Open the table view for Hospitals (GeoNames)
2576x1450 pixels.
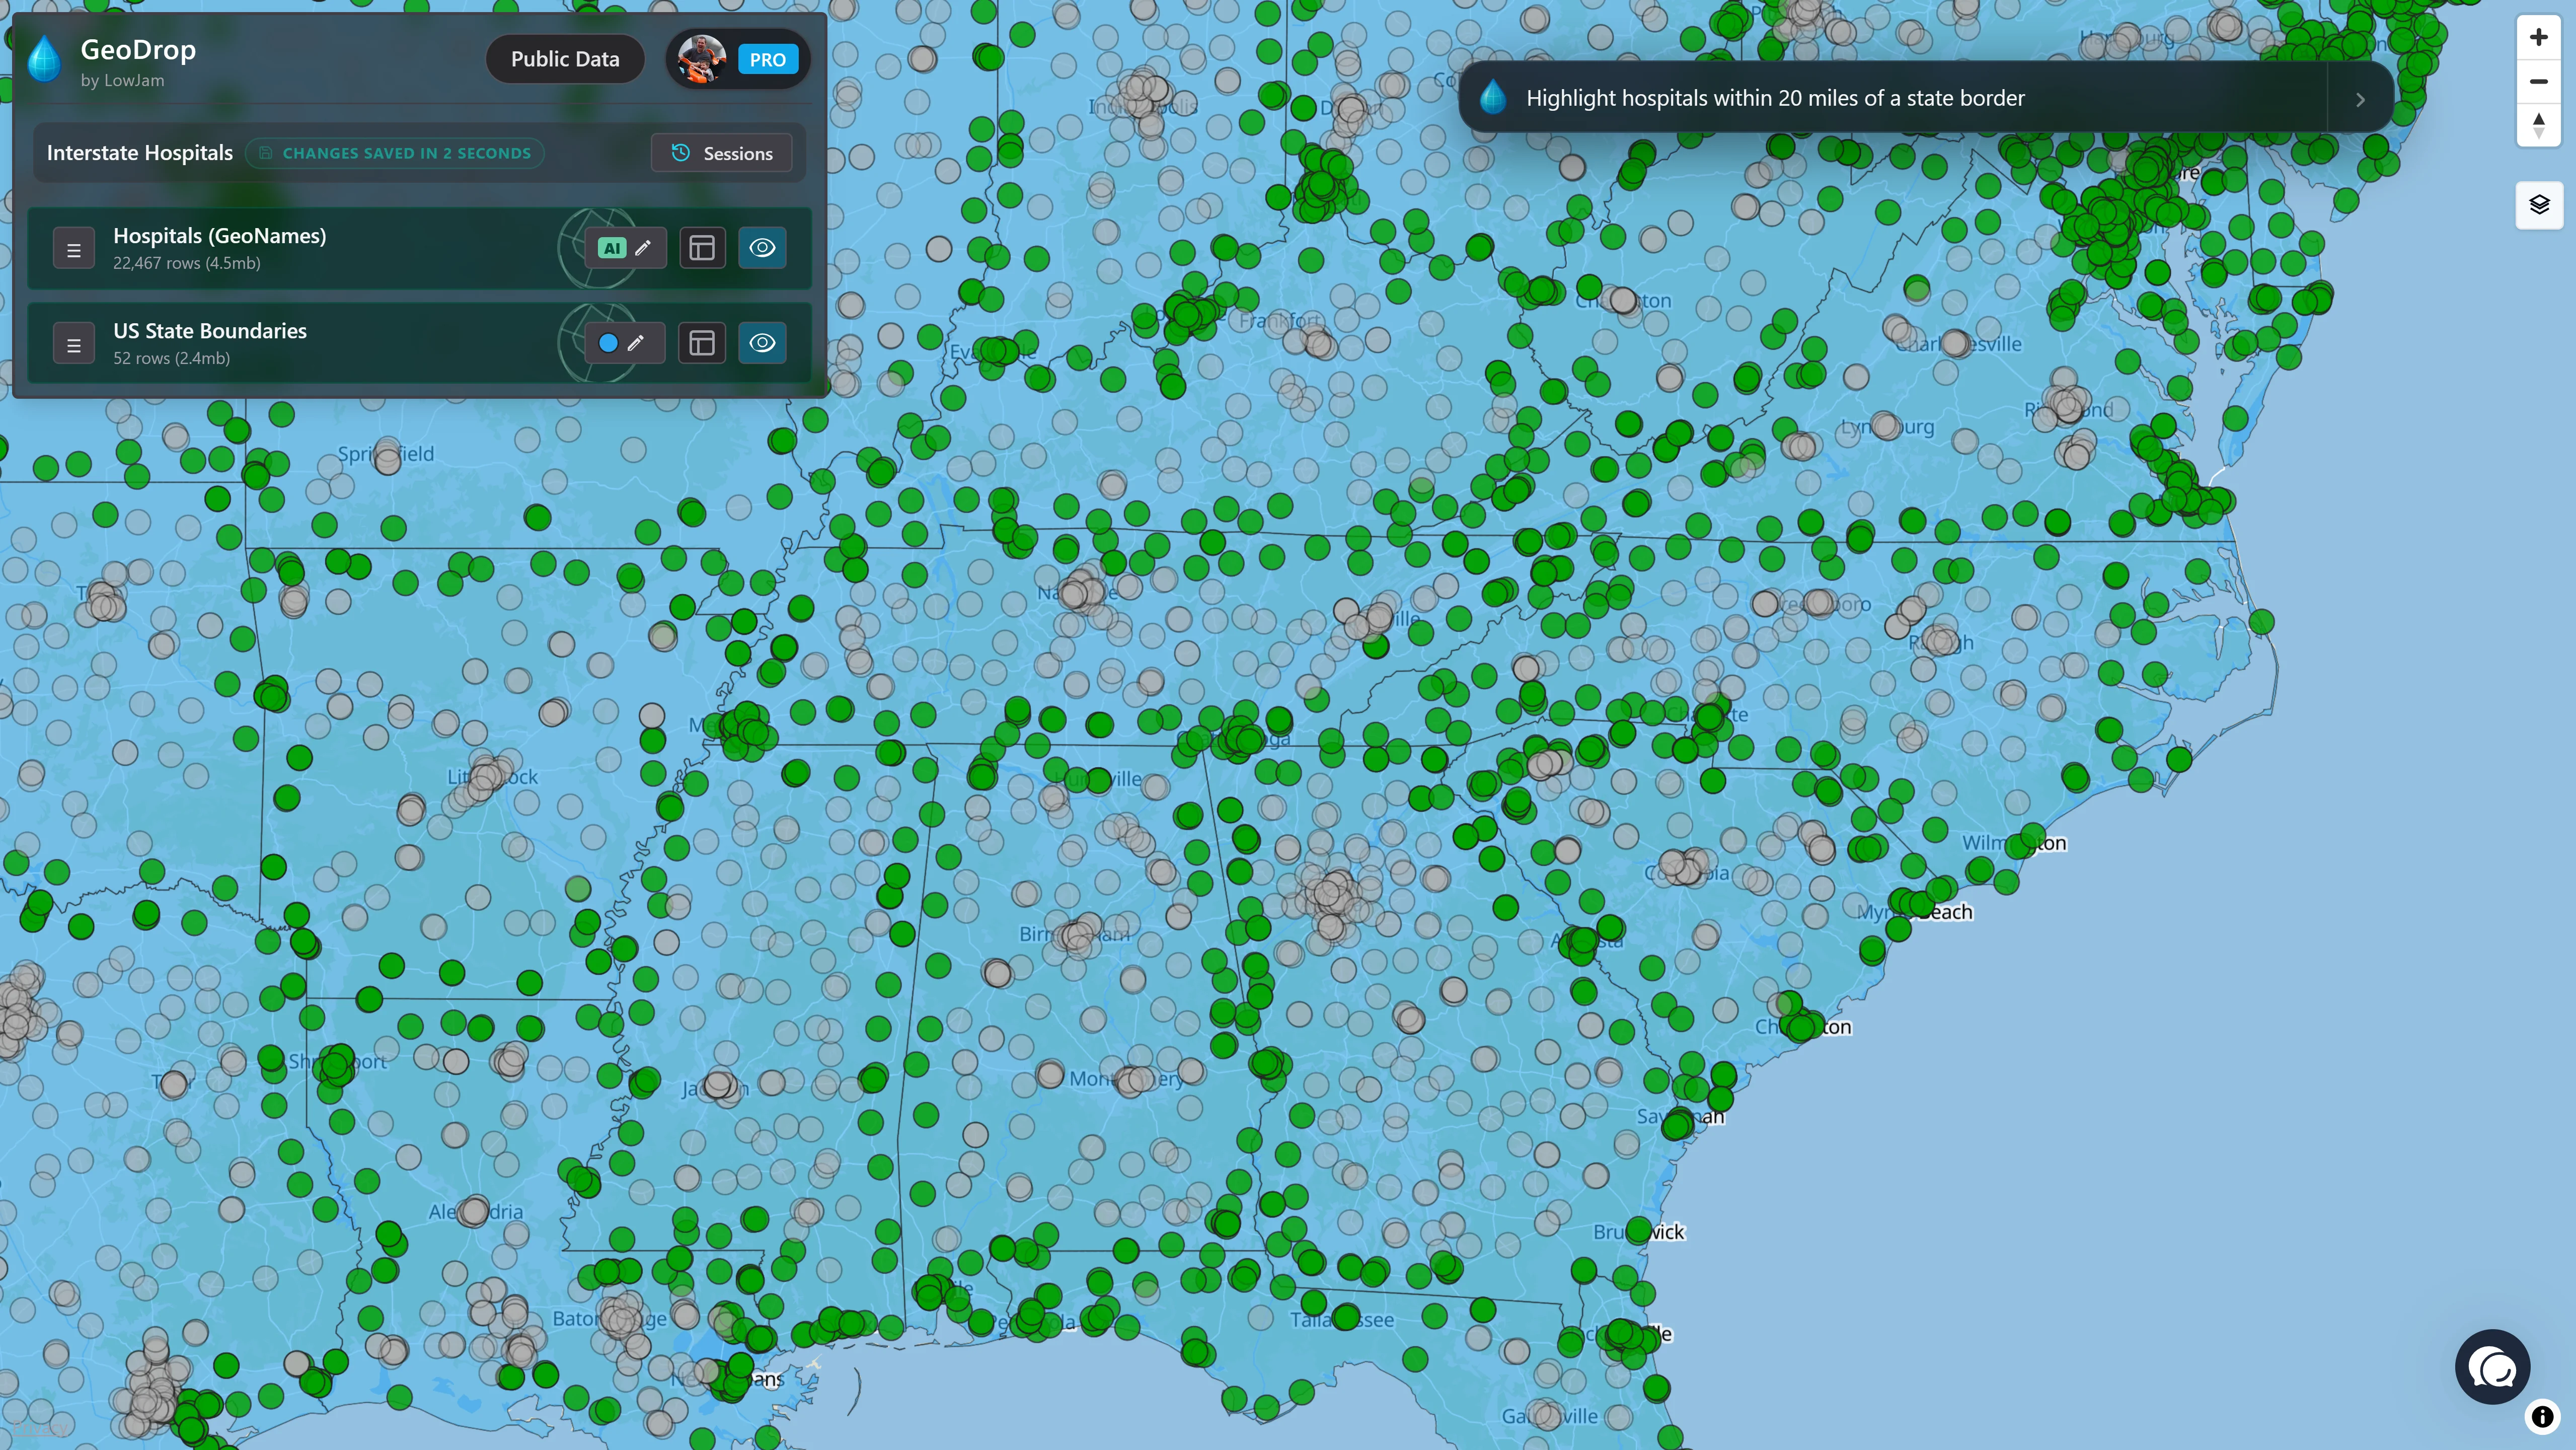coord(702,248)
